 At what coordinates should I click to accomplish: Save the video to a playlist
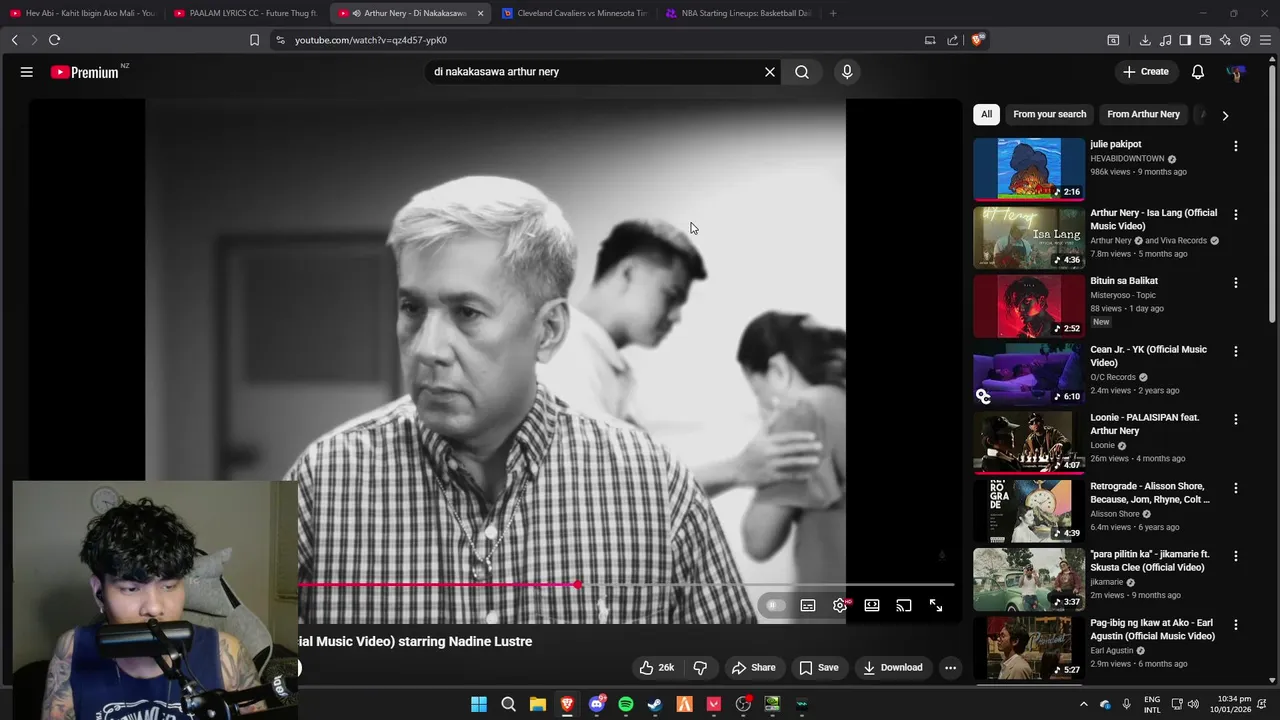818,668
